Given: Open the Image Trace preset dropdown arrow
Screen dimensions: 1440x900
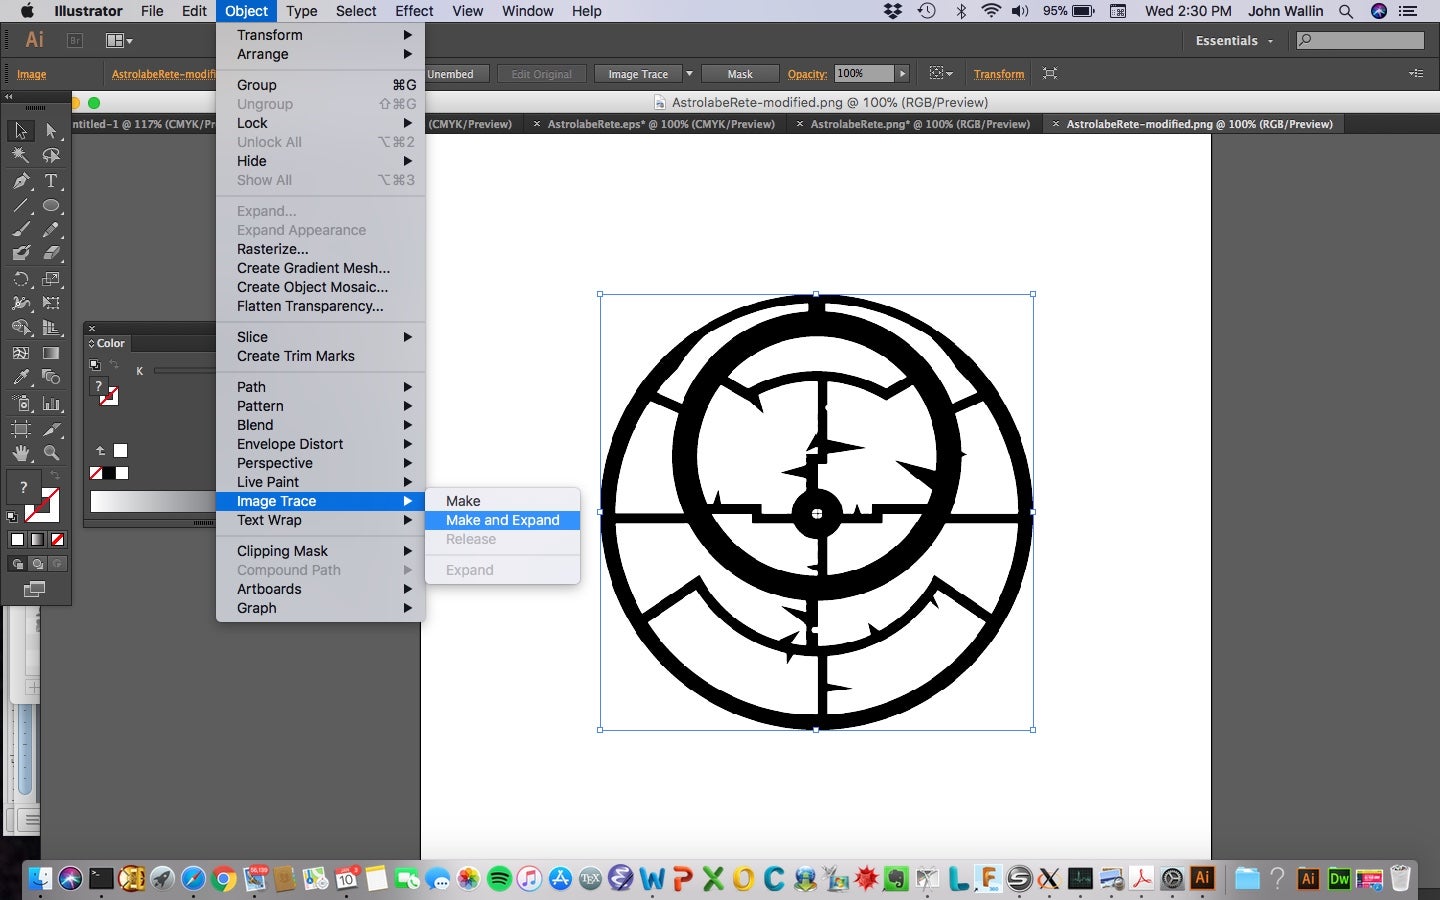Looking at the screenshot, I should click(689, 74).
